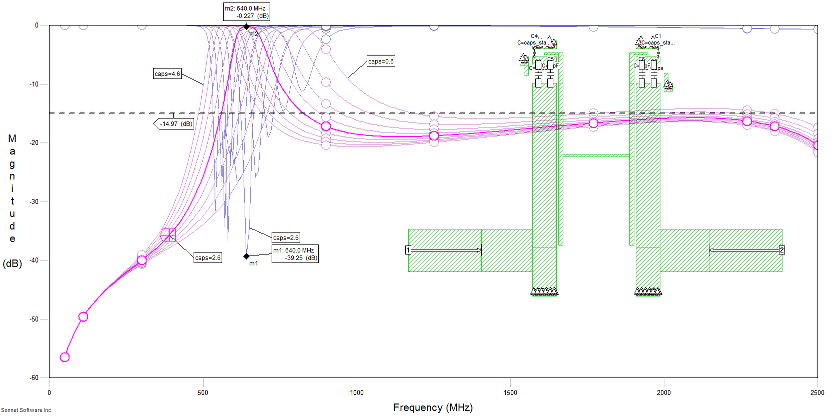Click the caps label directly above the m1 readout
Viewport: 832px width, 419px height.
286,237
